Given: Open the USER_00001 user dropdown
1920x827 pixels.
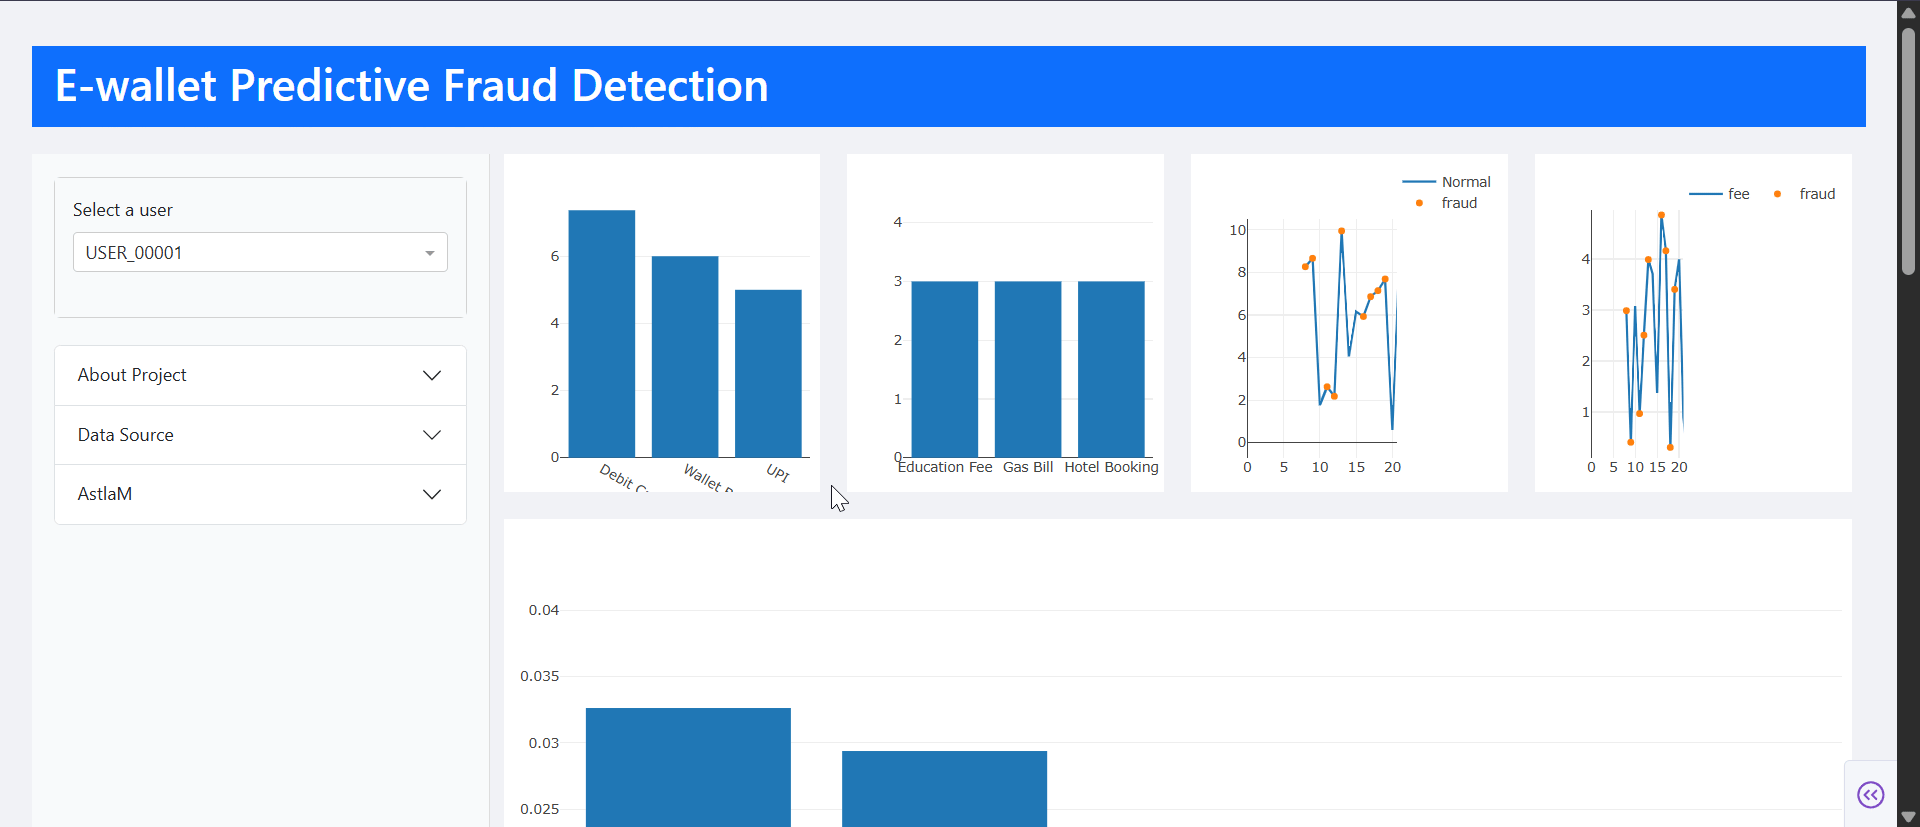Looking at the screenshot, I should [x=260, y=252].
